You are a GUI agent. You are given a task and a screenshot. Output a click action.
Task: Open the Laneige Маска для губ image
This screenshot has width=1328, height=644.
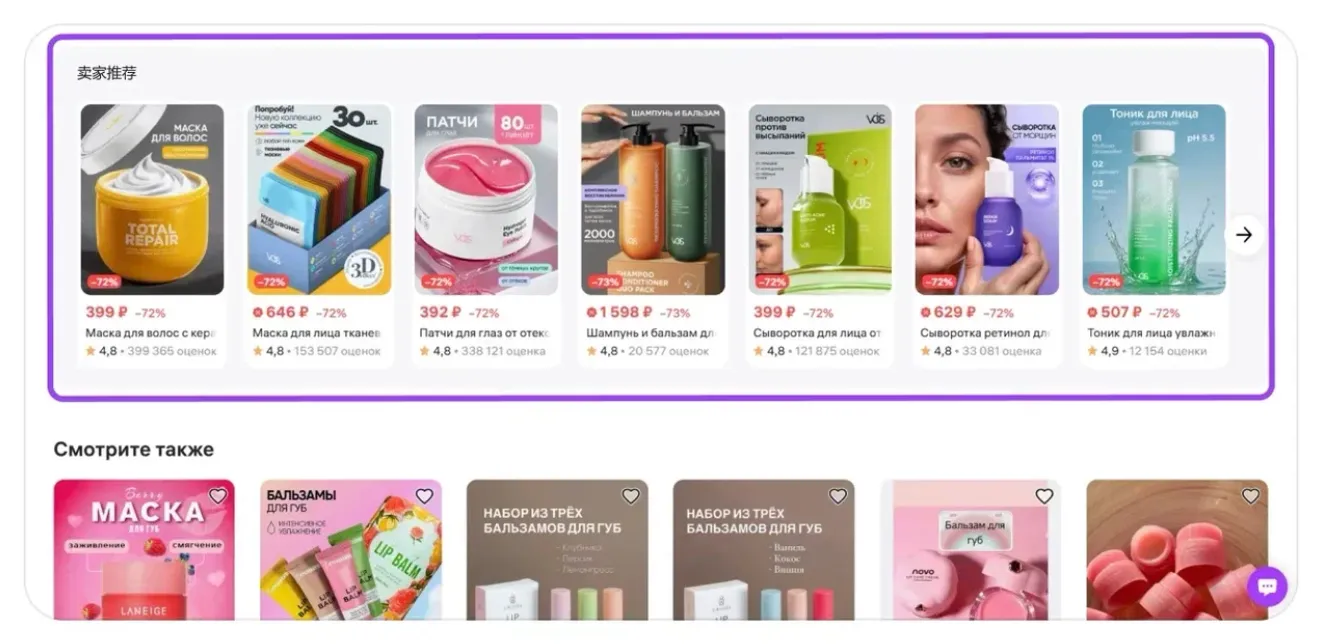coord(144,550)
